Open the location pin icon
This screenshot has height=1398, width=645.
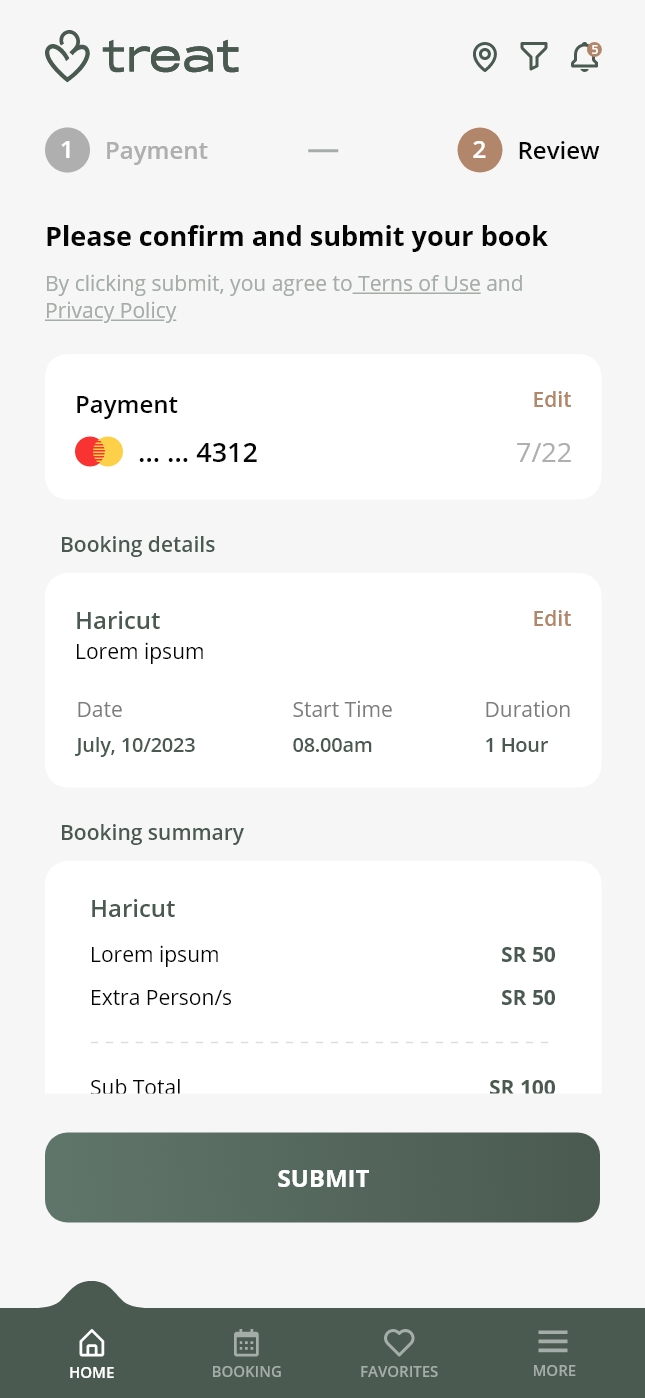click(485, 57)
